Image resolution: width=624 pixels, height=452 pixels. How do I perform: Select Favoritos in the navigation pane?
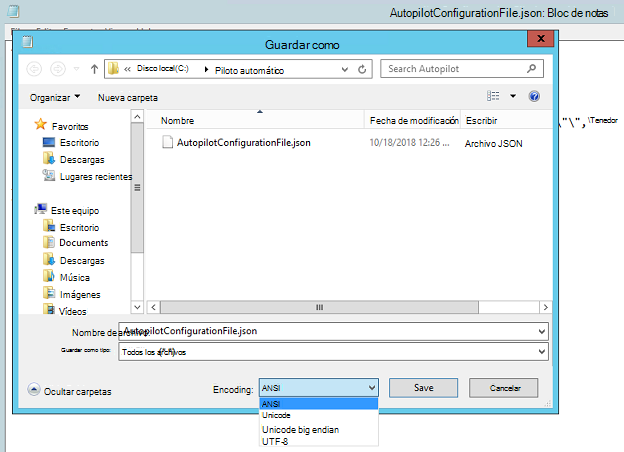pyautogui.click(x=70, y=127)
